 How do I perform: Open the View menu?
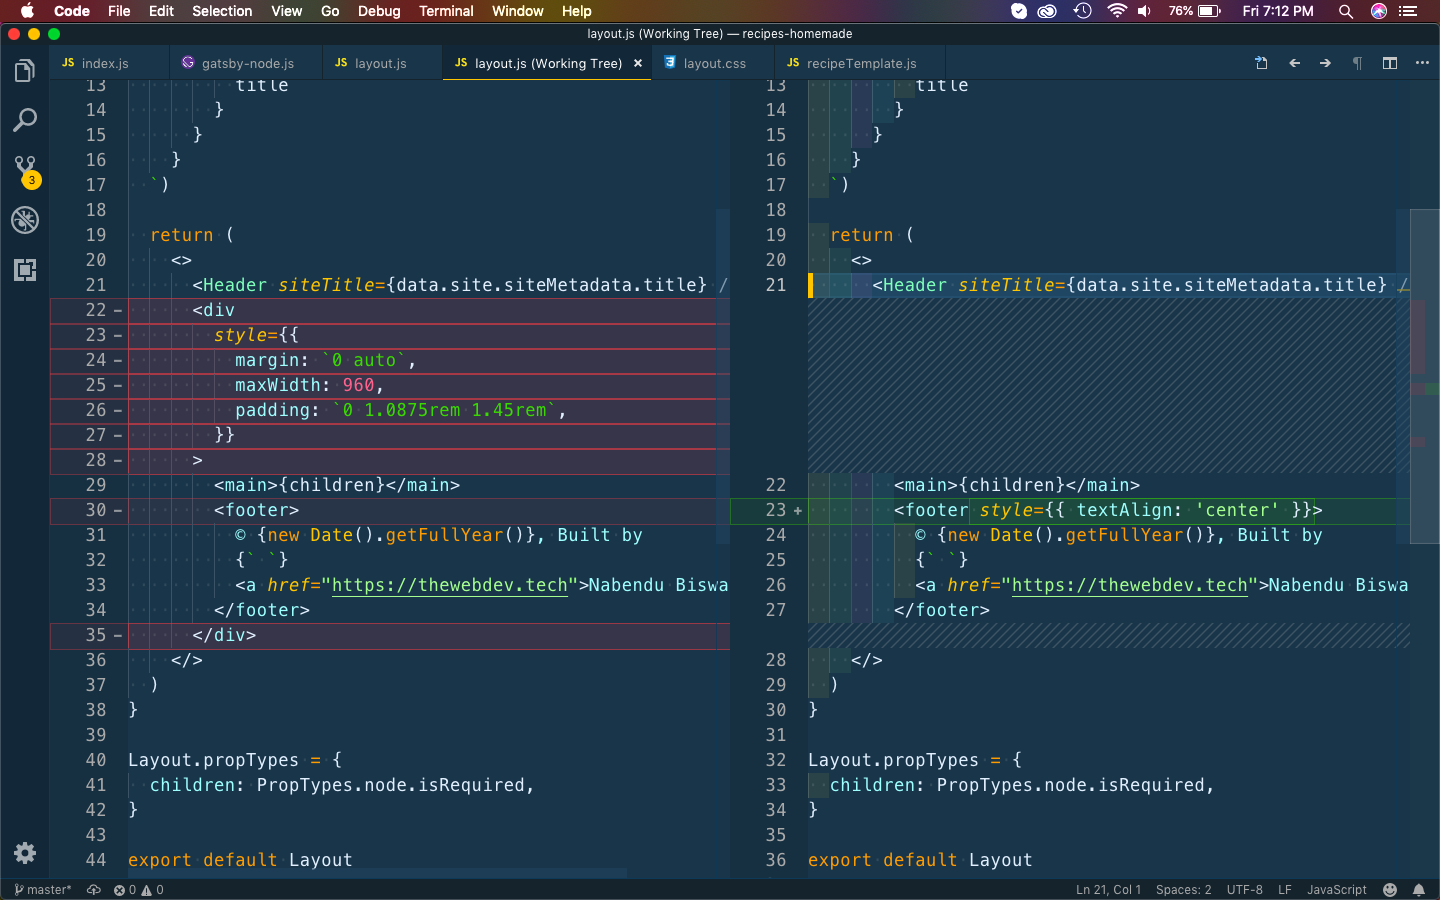click(286, 11)
